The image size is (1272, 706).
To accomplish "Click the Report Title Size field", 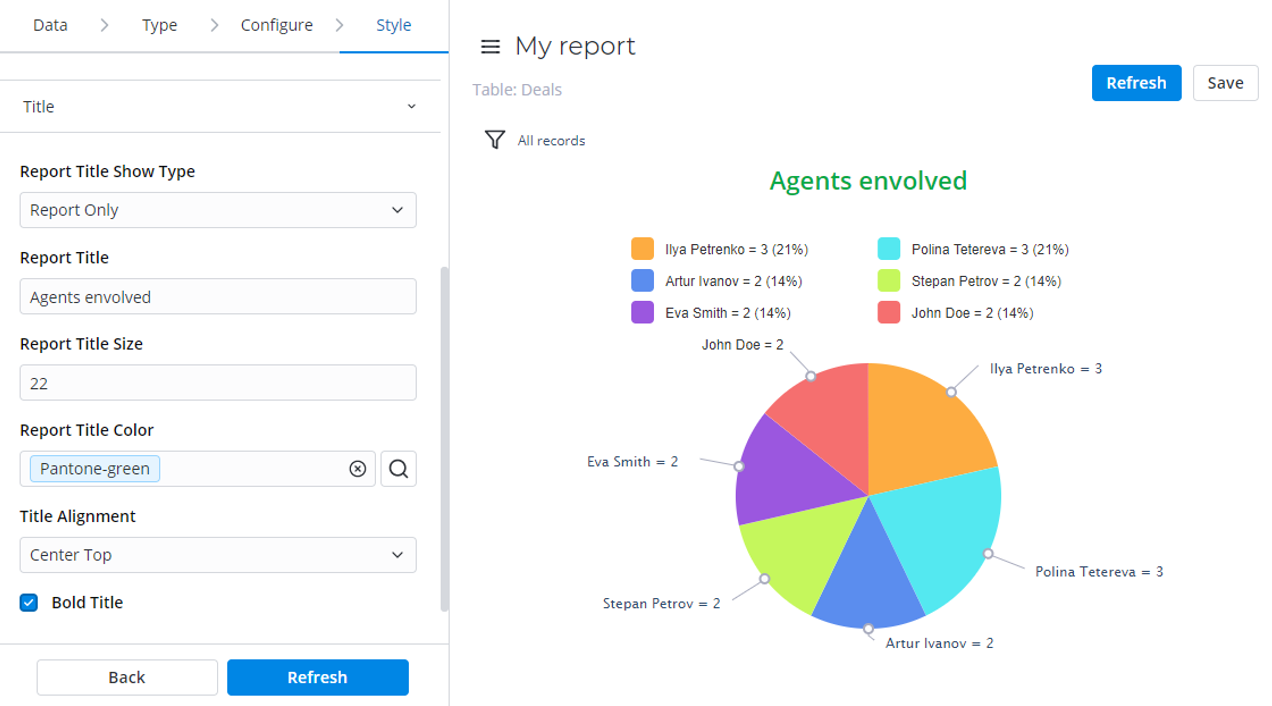I will (x=218, y=383).
